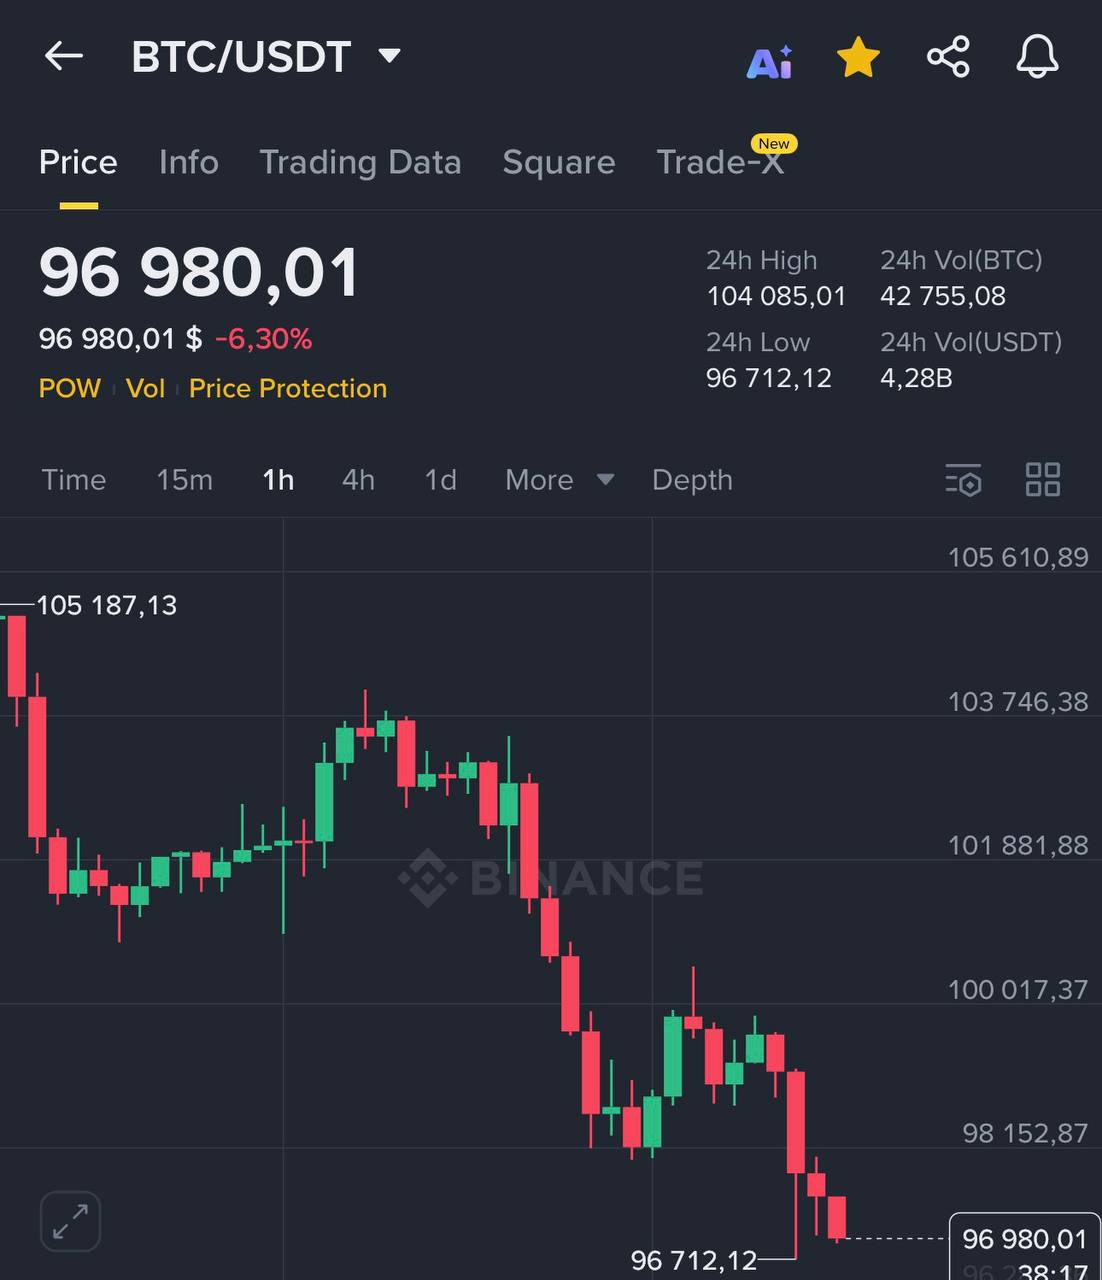Open chart indicator settings icon
Image resolution: width=1102 pixels, height=1280 pixels.
click(963, 480)
